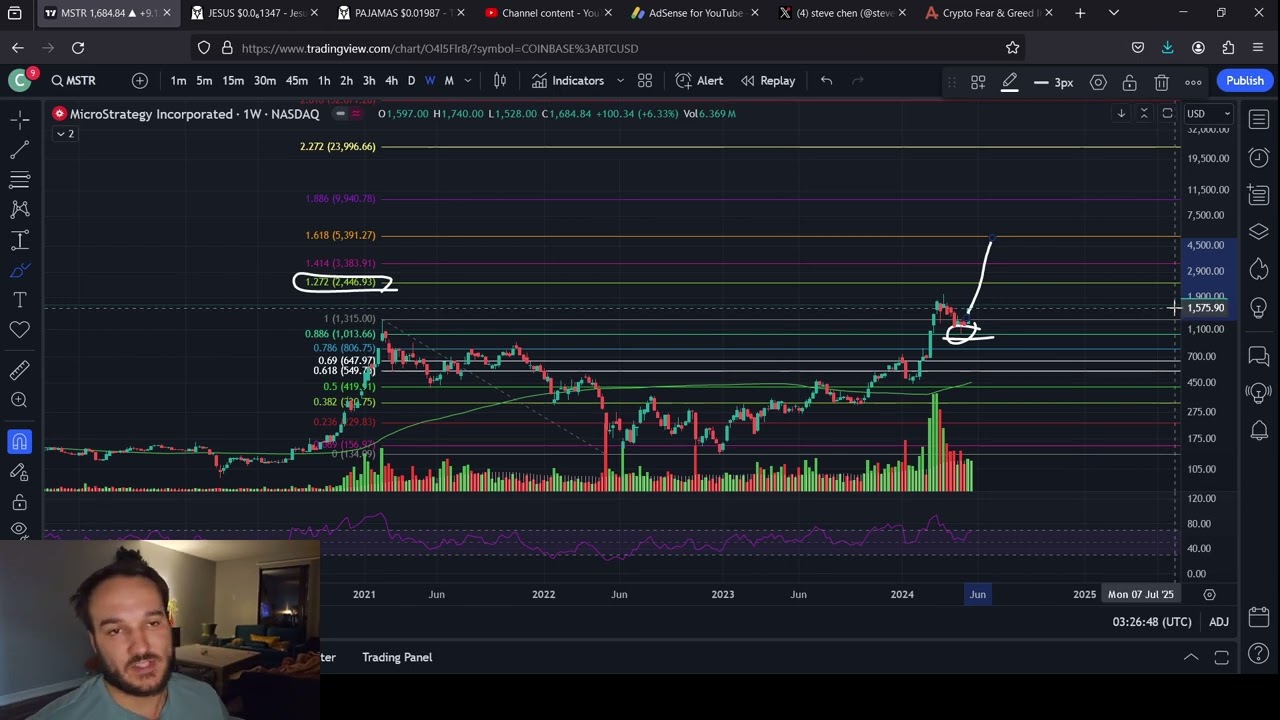
Task: Select the ruler measure tool
Action: point(19,370)
